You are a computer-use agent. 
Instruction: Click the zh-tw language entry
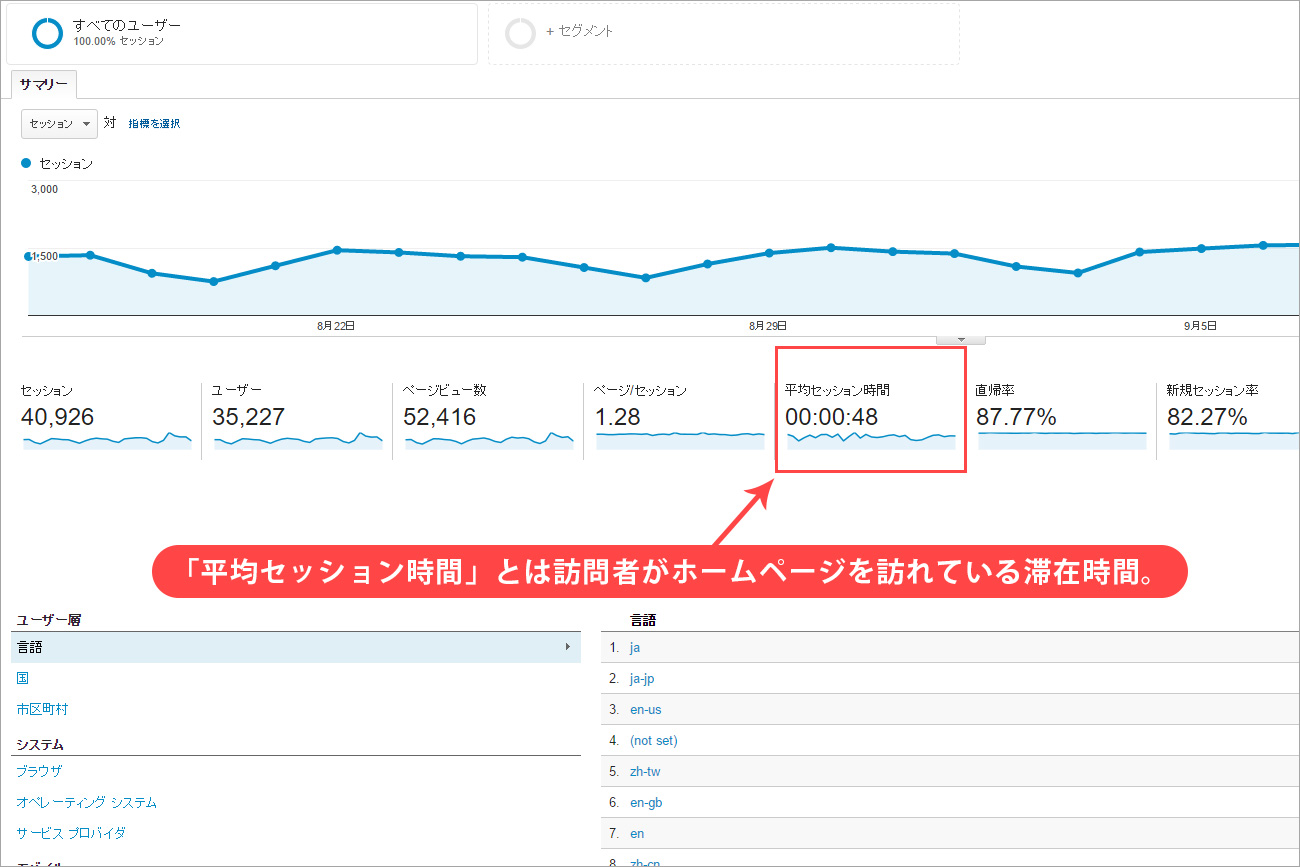point(645,772)
